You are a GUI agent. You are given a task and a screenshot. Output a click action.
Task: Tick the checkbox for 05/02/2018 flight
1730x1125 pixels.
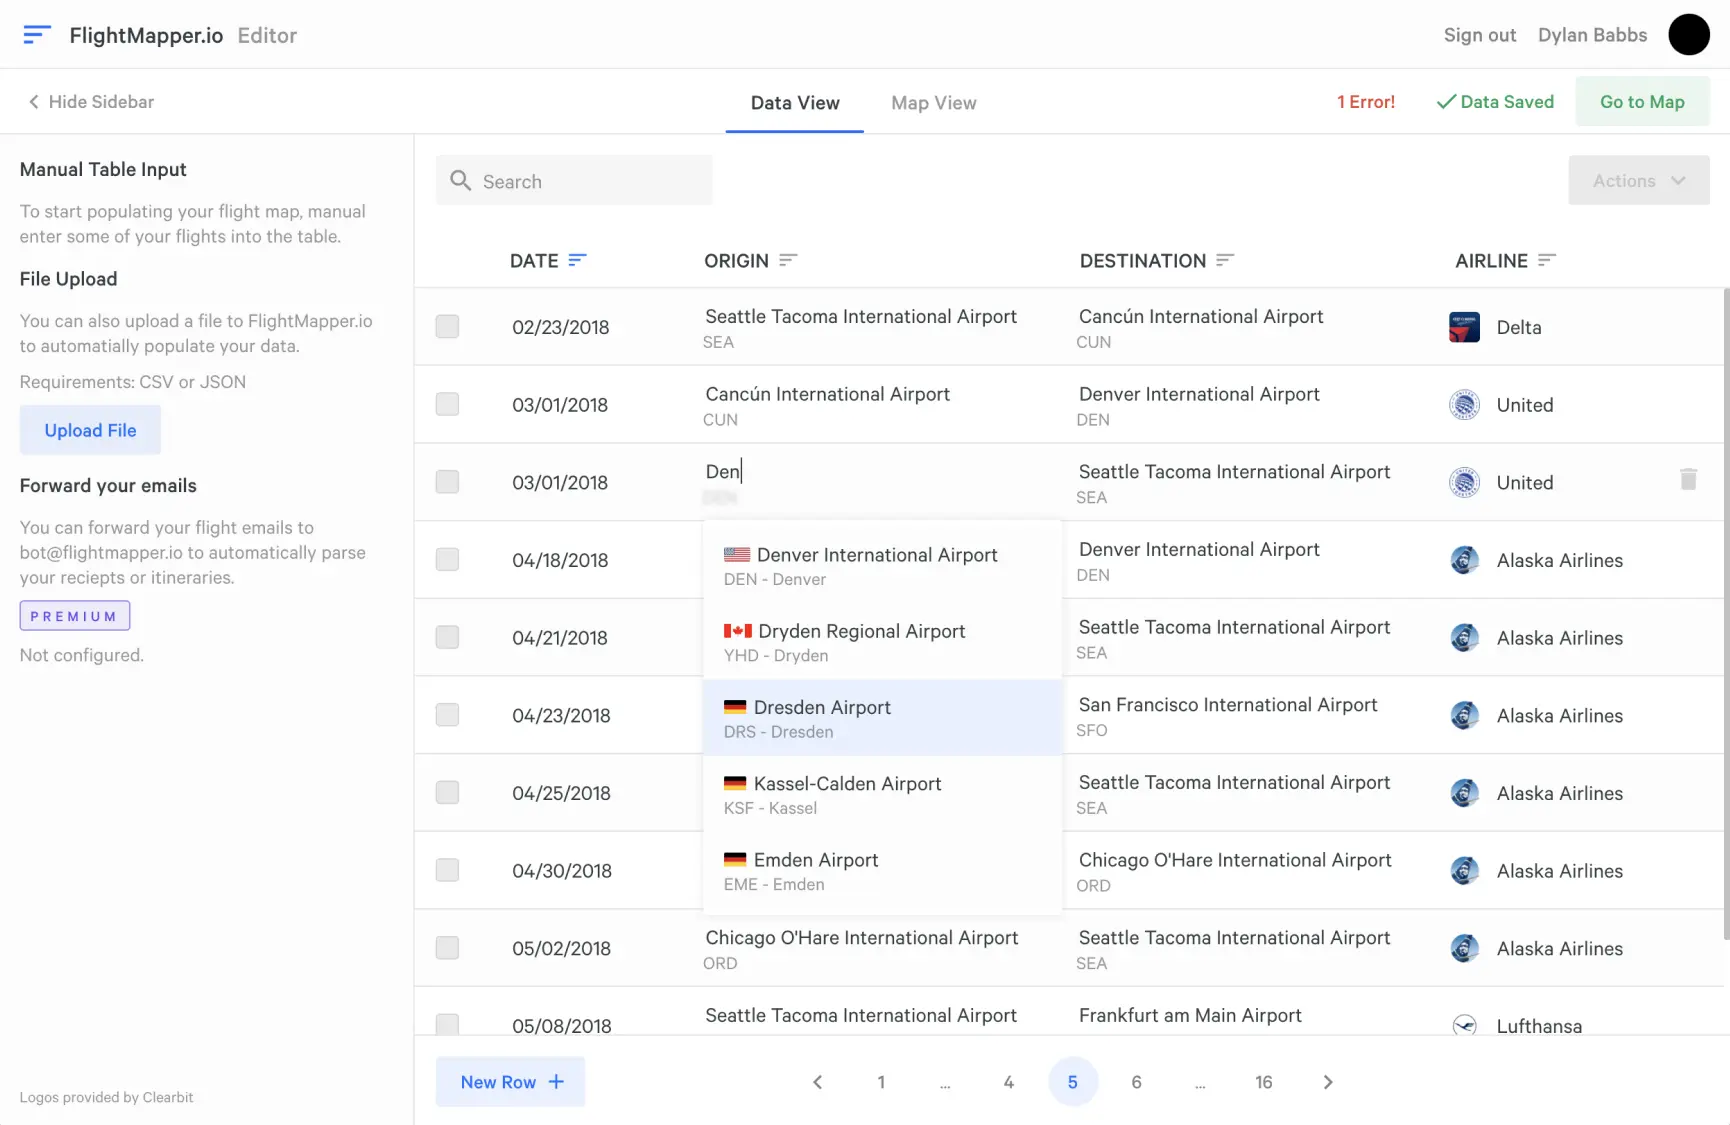tap(447, 948)
